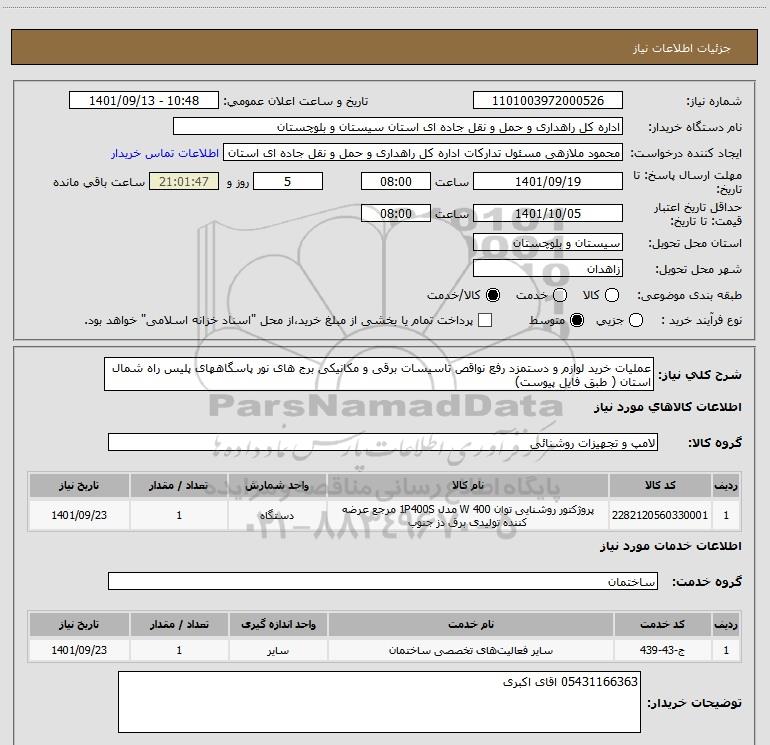This screenshot has width=770, height=745.
Task: Click service code ج-43-439 cell
Action: tap(662, 650)
